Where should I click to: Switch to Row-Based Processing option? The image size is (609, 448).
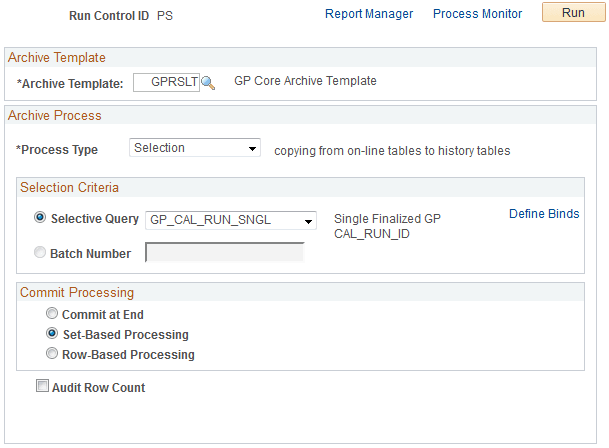pyautogui.click(x=54, y=354)
